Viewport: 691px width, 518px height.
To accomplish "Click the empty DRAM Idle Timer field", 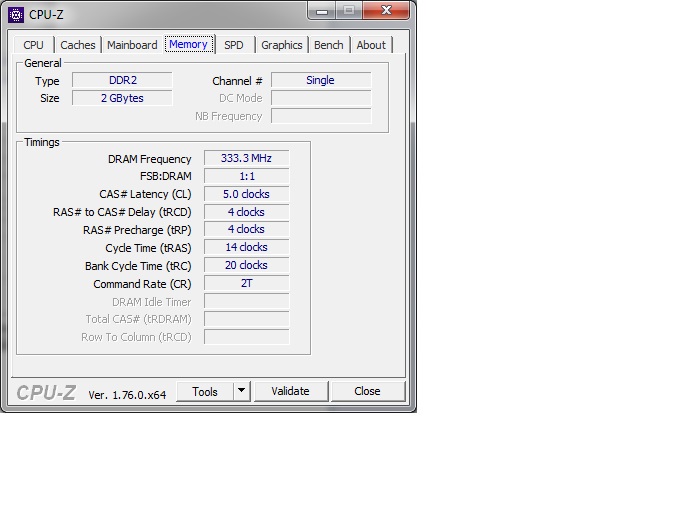I will point(246,301).
